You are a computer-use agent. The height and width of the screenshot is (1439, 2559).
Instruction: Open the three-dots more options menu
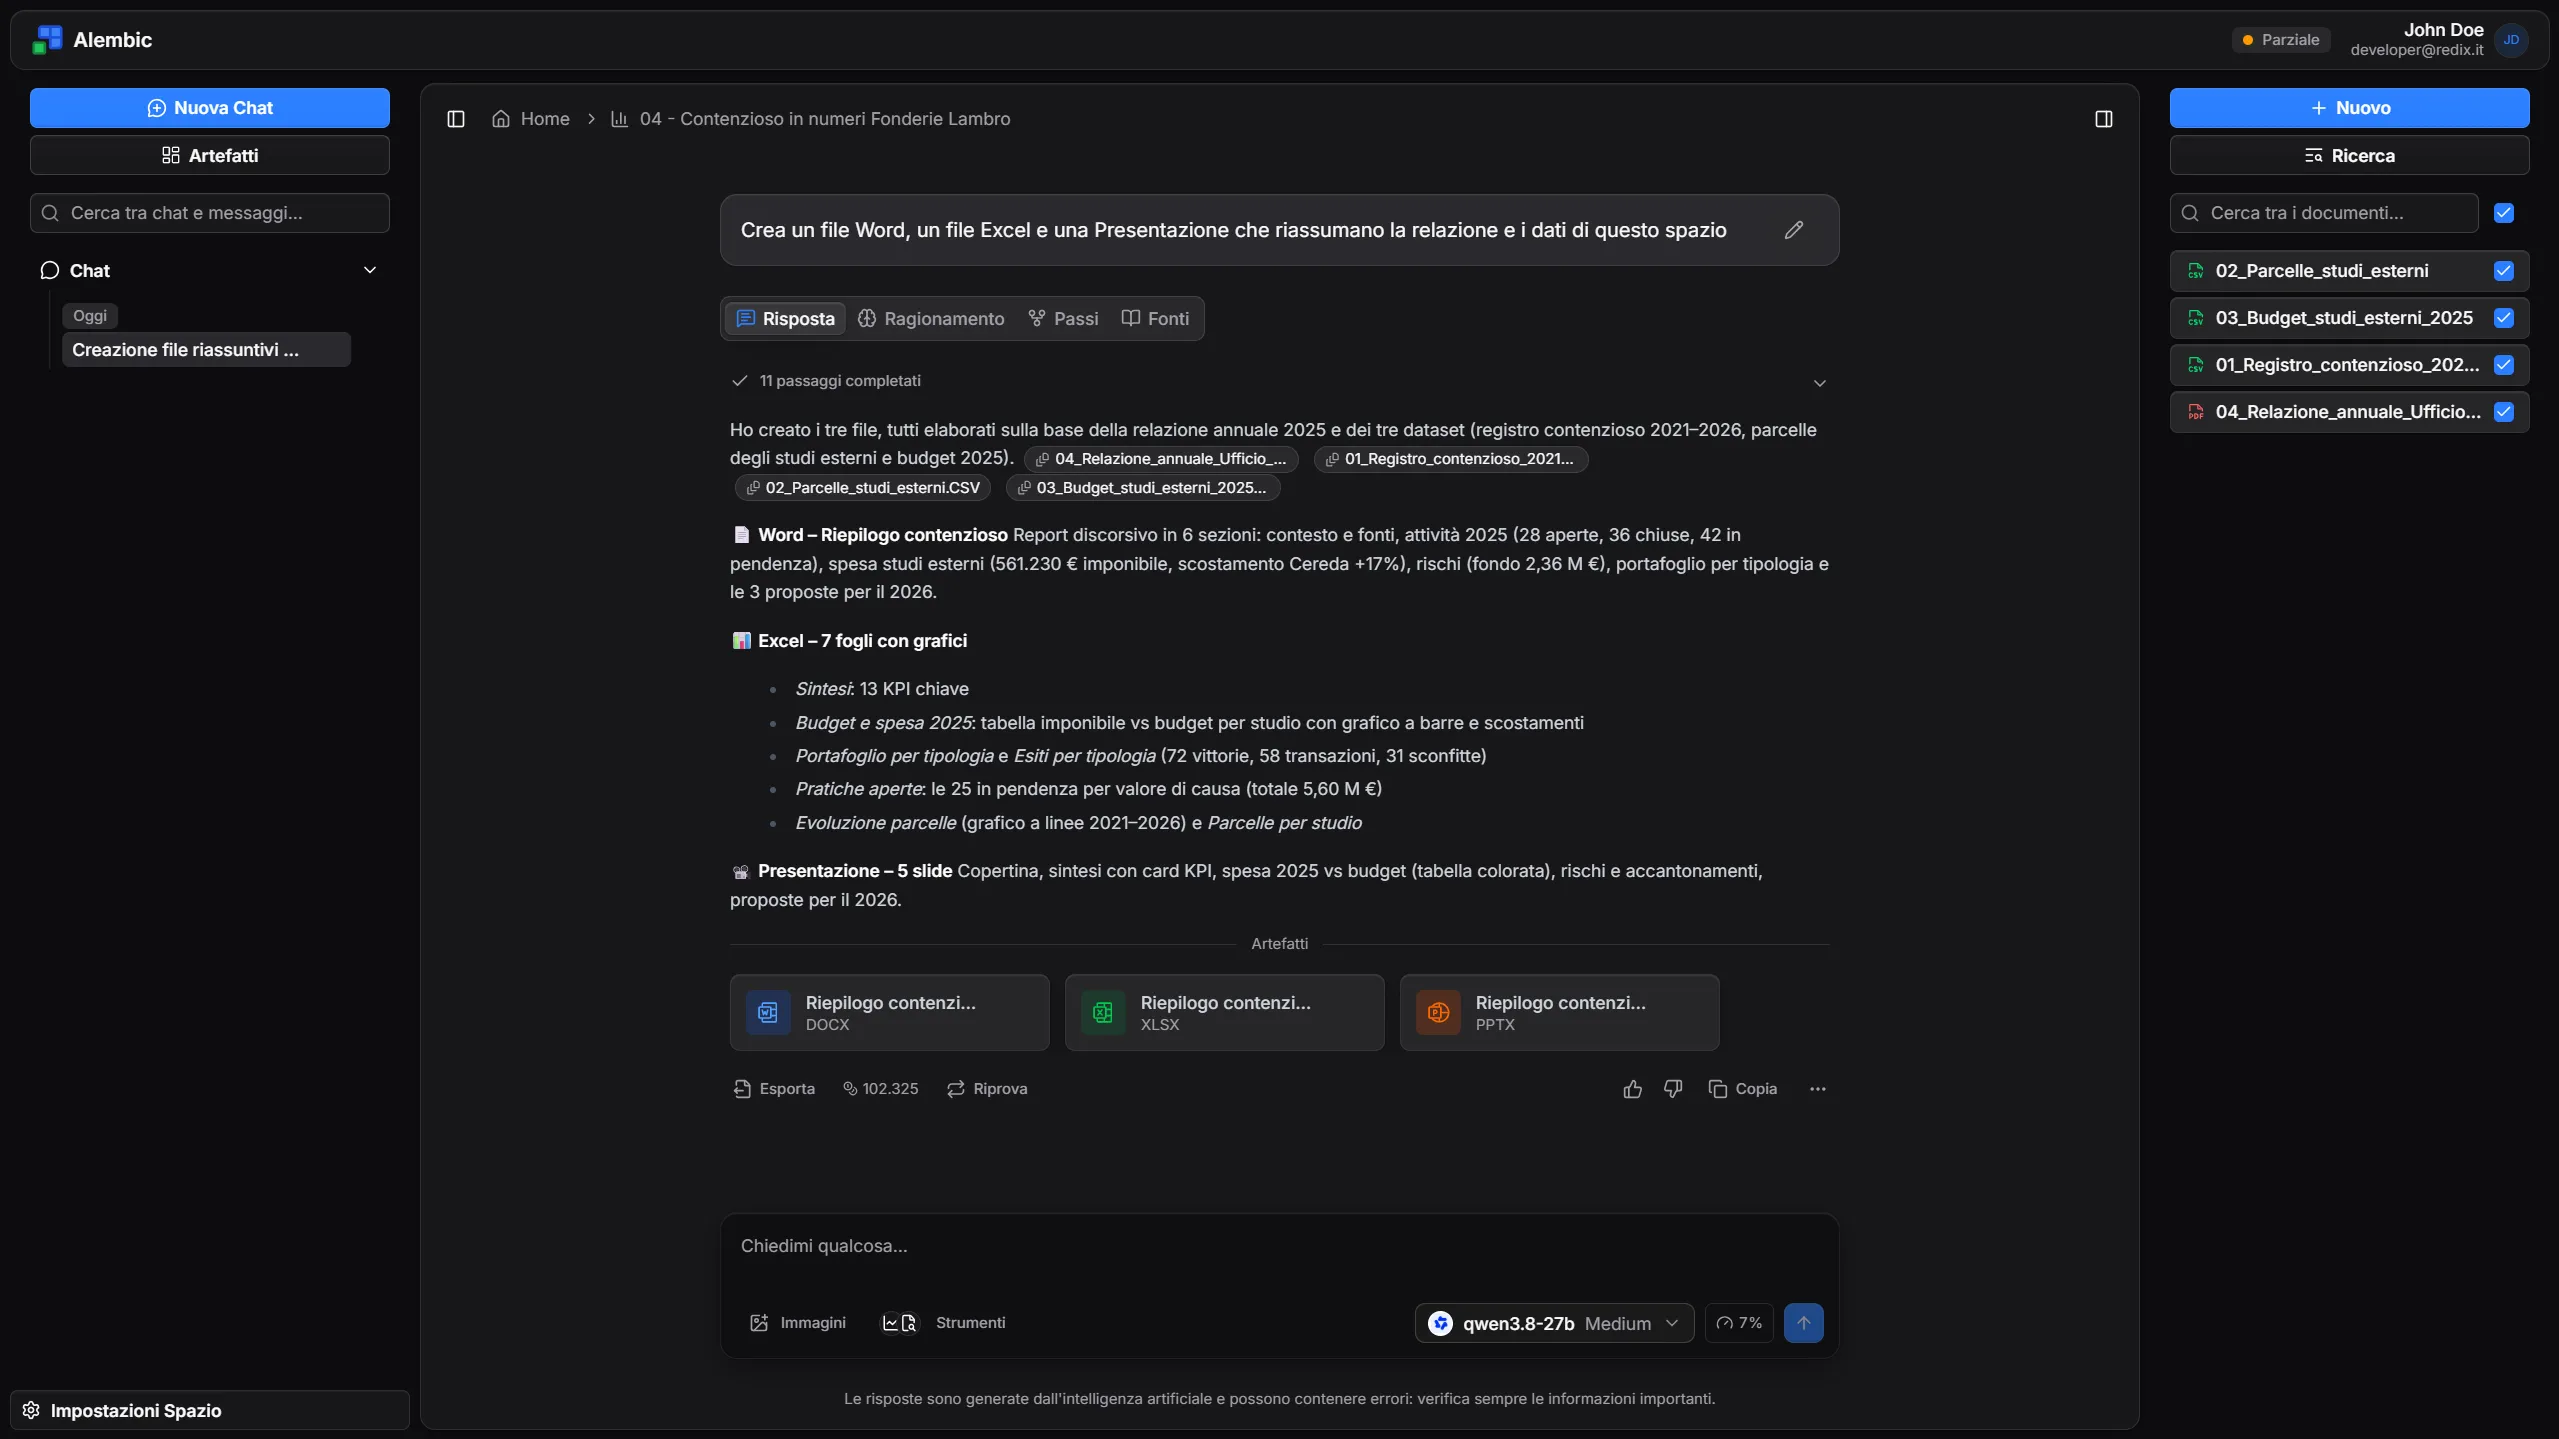(x=1818, y=1089)
